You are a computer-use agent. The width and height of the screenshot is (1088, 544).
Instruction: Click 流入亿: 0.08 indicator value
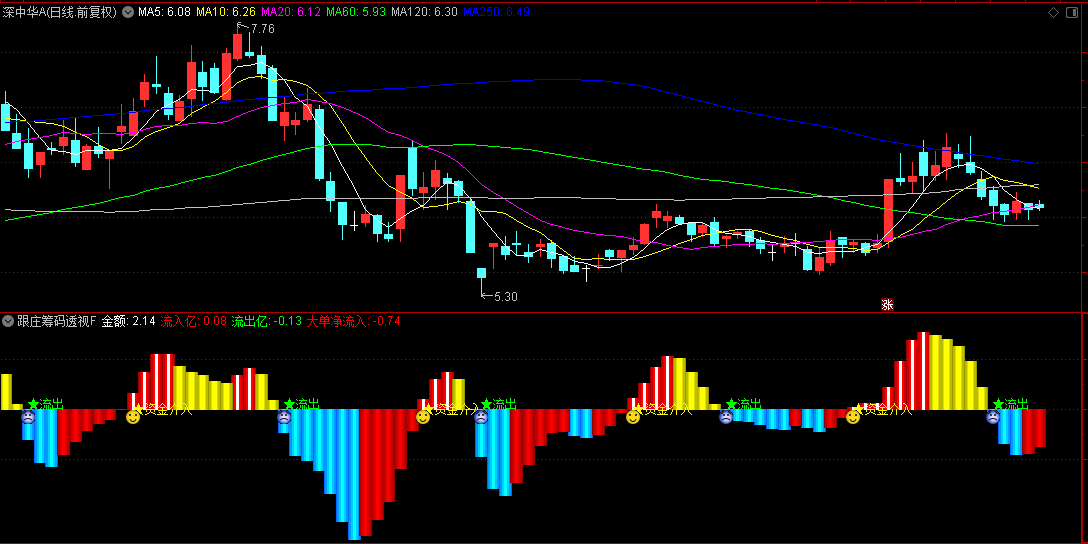(194, 321)
